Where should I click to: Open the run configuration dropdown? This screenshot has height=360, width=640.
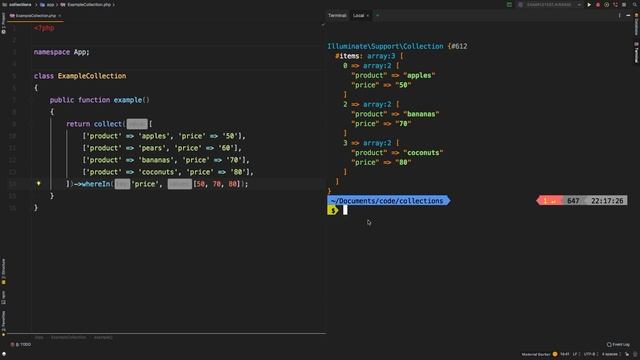tap(550, 4)
